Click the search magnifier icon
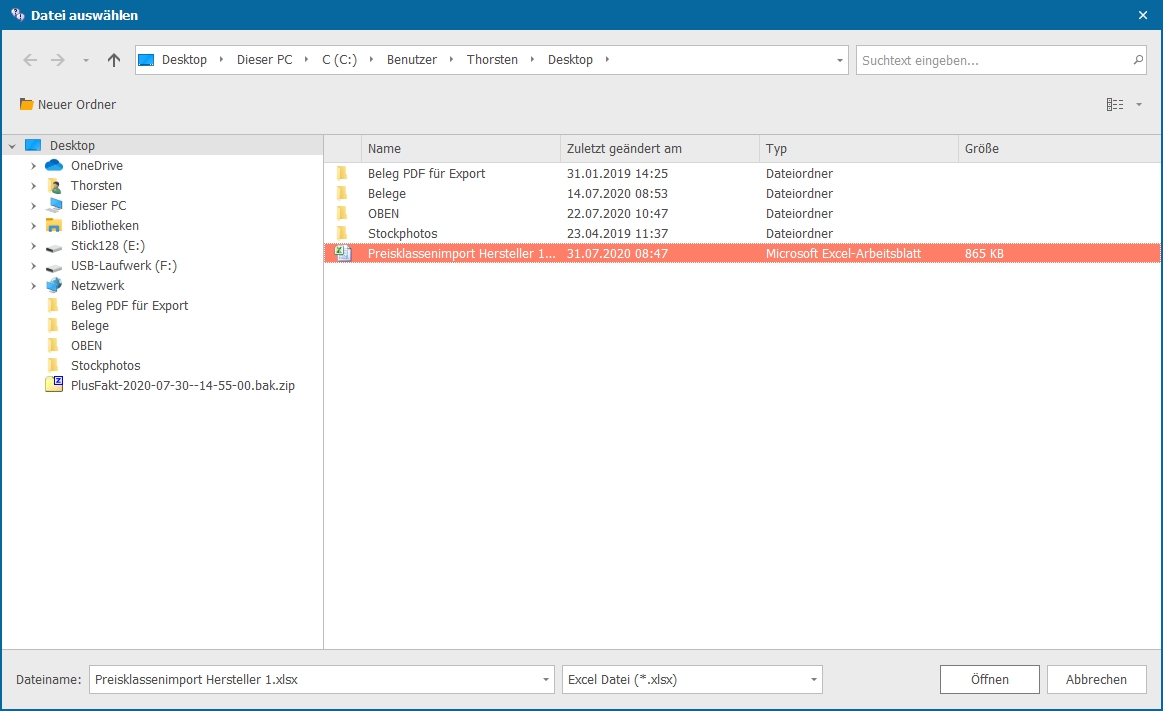 tap(1138, 60)
